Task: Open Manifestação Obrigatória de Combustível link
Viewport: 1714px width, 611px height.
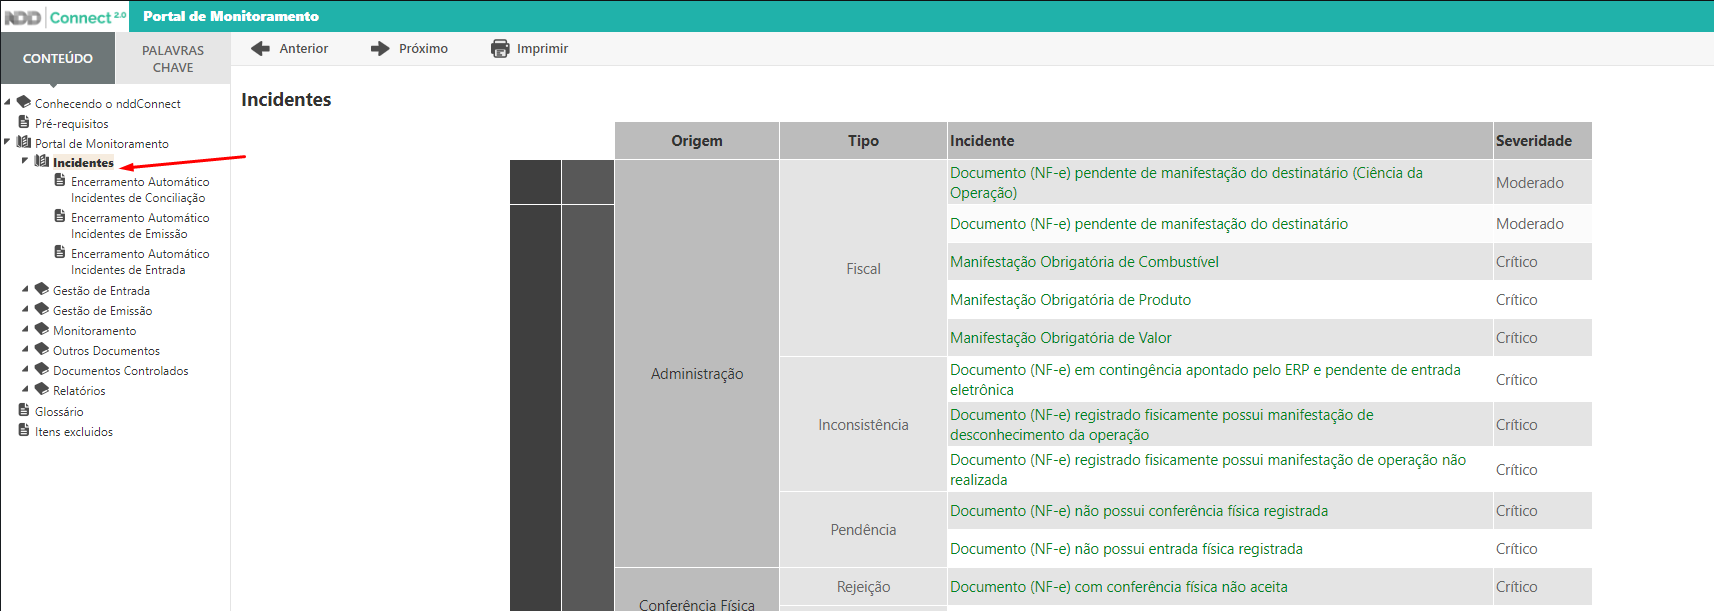Action: (1084, 262)
